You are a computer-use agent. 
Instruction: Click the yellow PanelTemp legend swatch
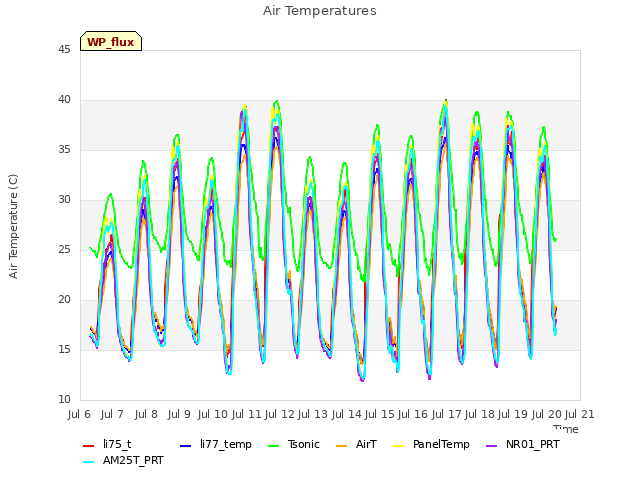tap(398, 446)
